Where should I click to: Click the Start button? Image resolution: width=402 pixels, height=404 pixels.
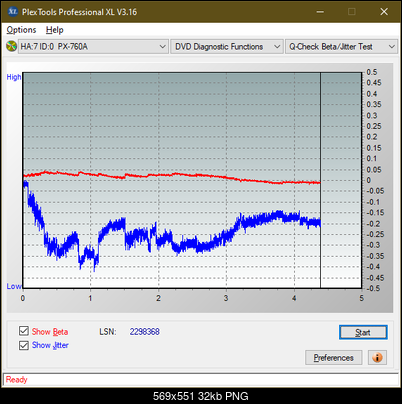363,332
